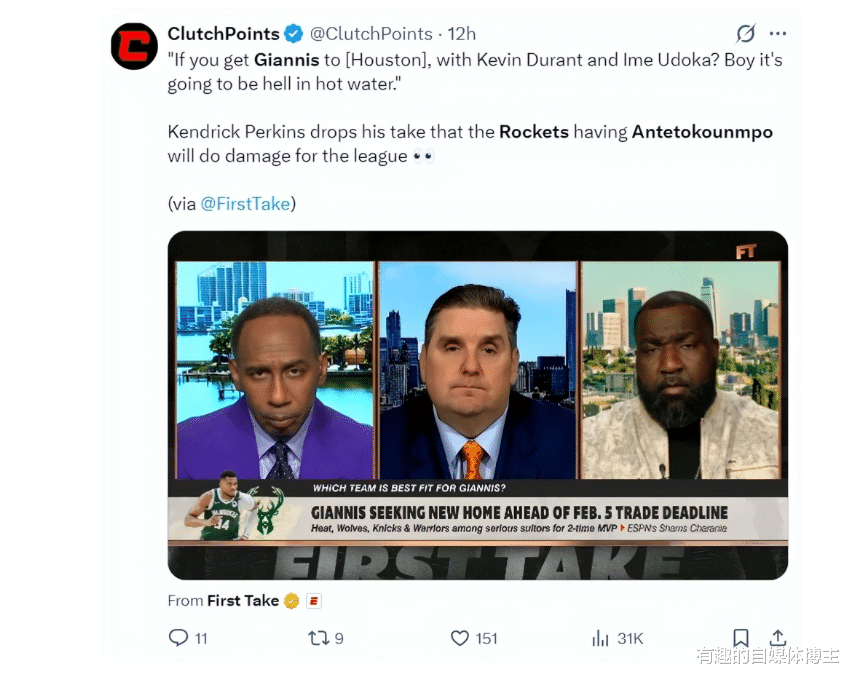The height and width of the screenshot is (677, 849).
Task: Click the 31K views count
Action: click(630, 639)
